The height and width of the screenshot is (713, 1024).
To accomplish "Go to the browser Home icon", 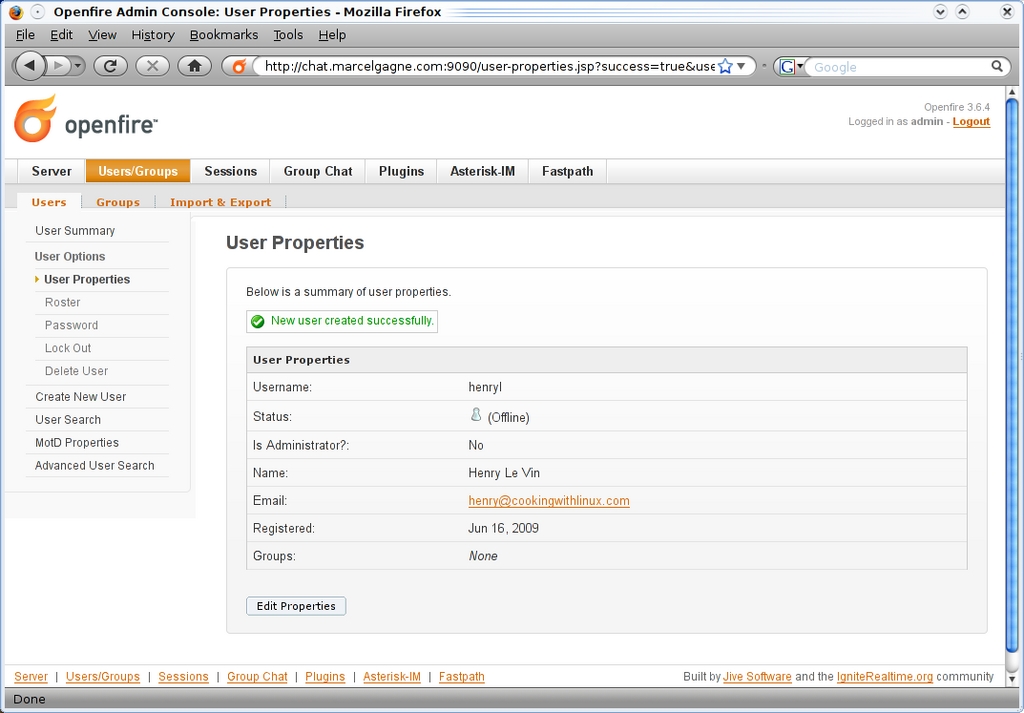I will pos(194,66).
